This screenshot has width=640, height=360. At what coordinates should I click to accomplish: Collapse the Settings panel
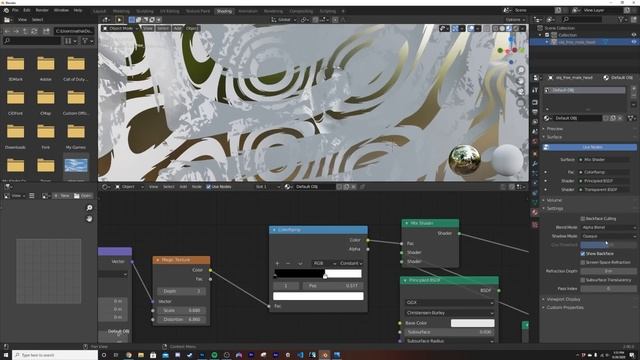(554, 209)
